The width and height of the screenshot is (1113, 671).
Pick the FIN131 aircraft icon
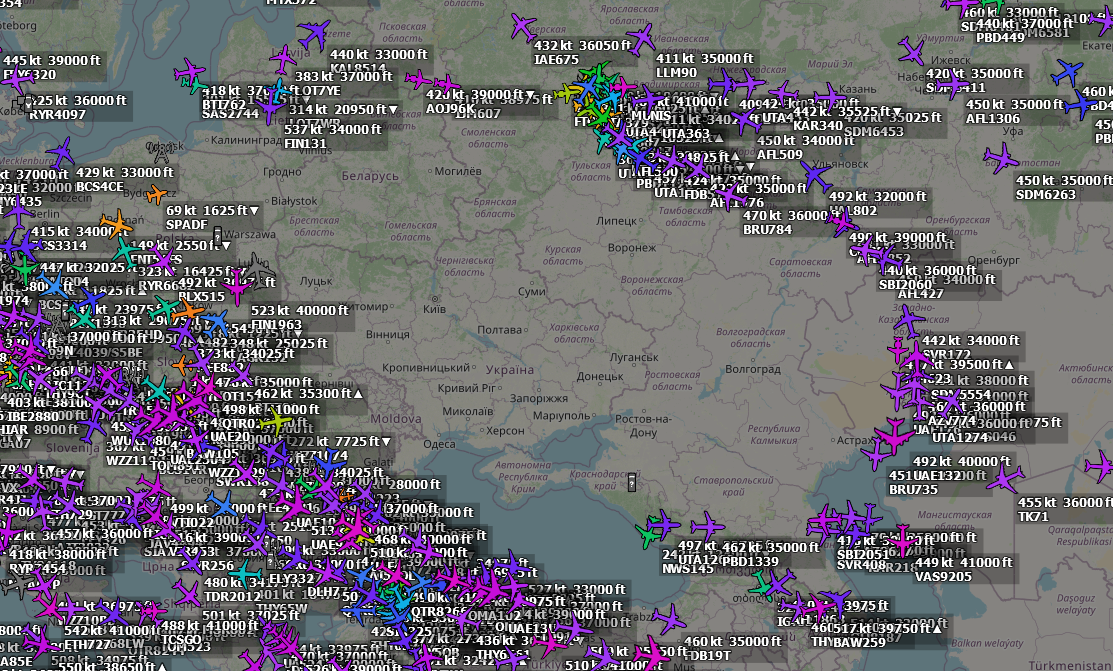point(270,109)
